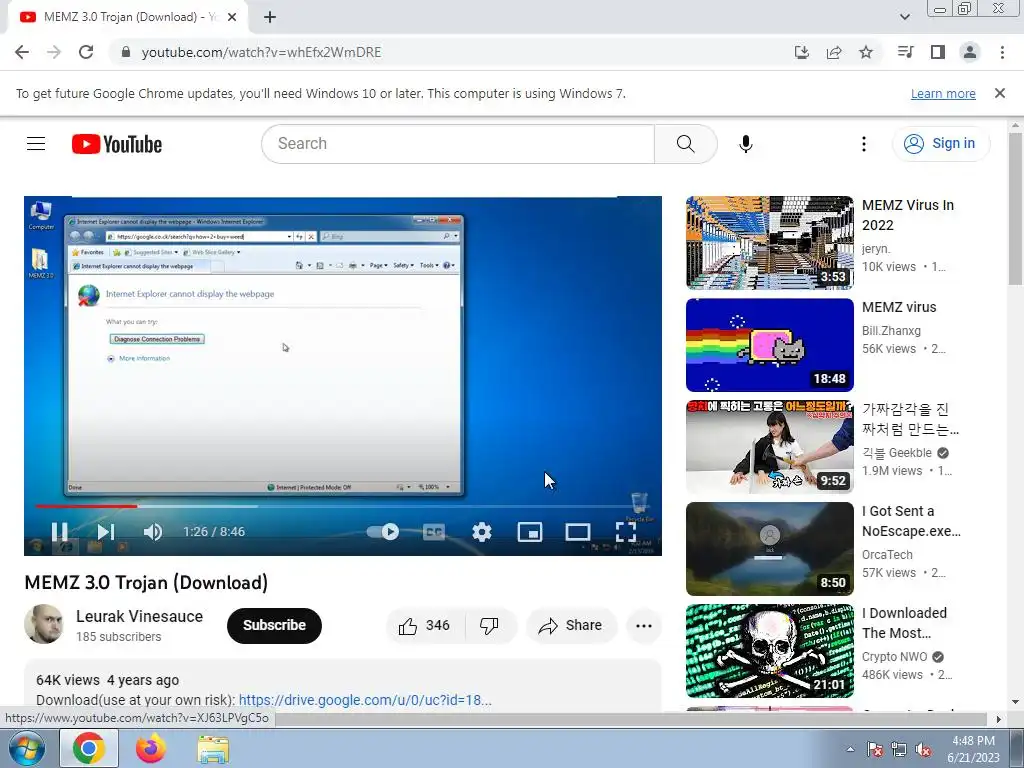
Task: Open Chrome media controls icon
Action: click(x=906, y=52)
